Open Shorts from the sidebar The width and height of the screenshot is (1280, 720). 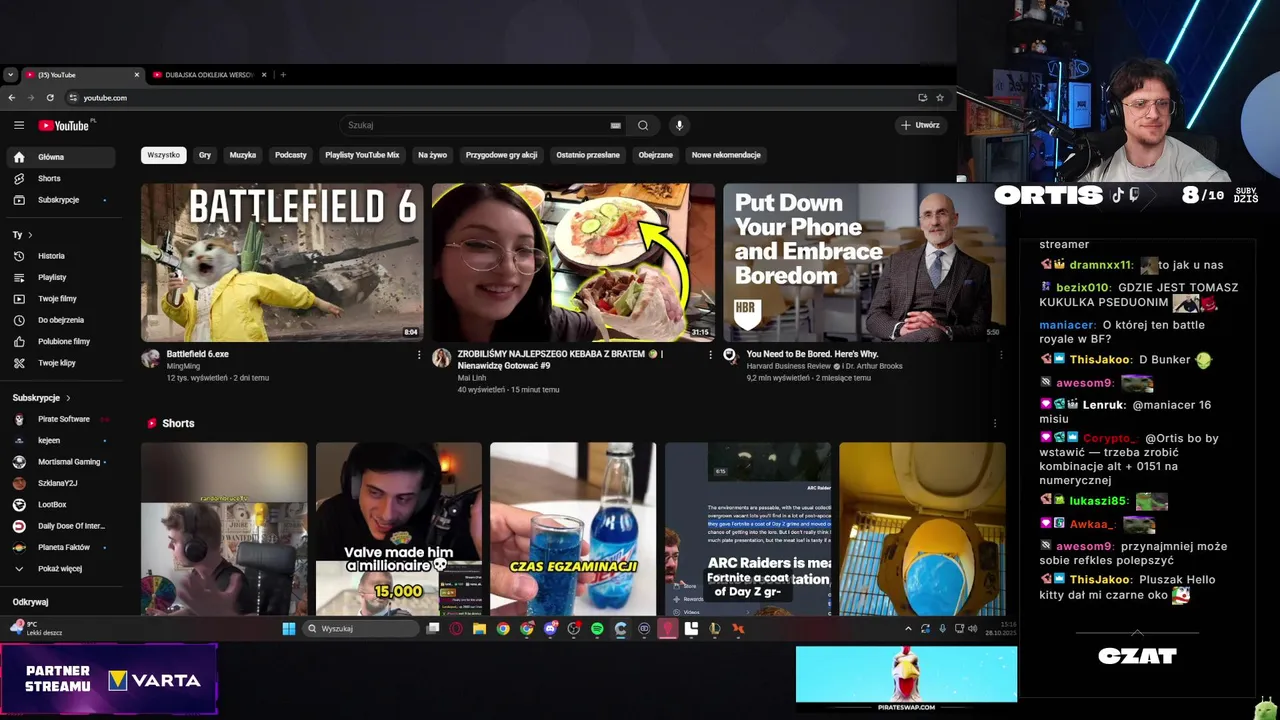60,178
